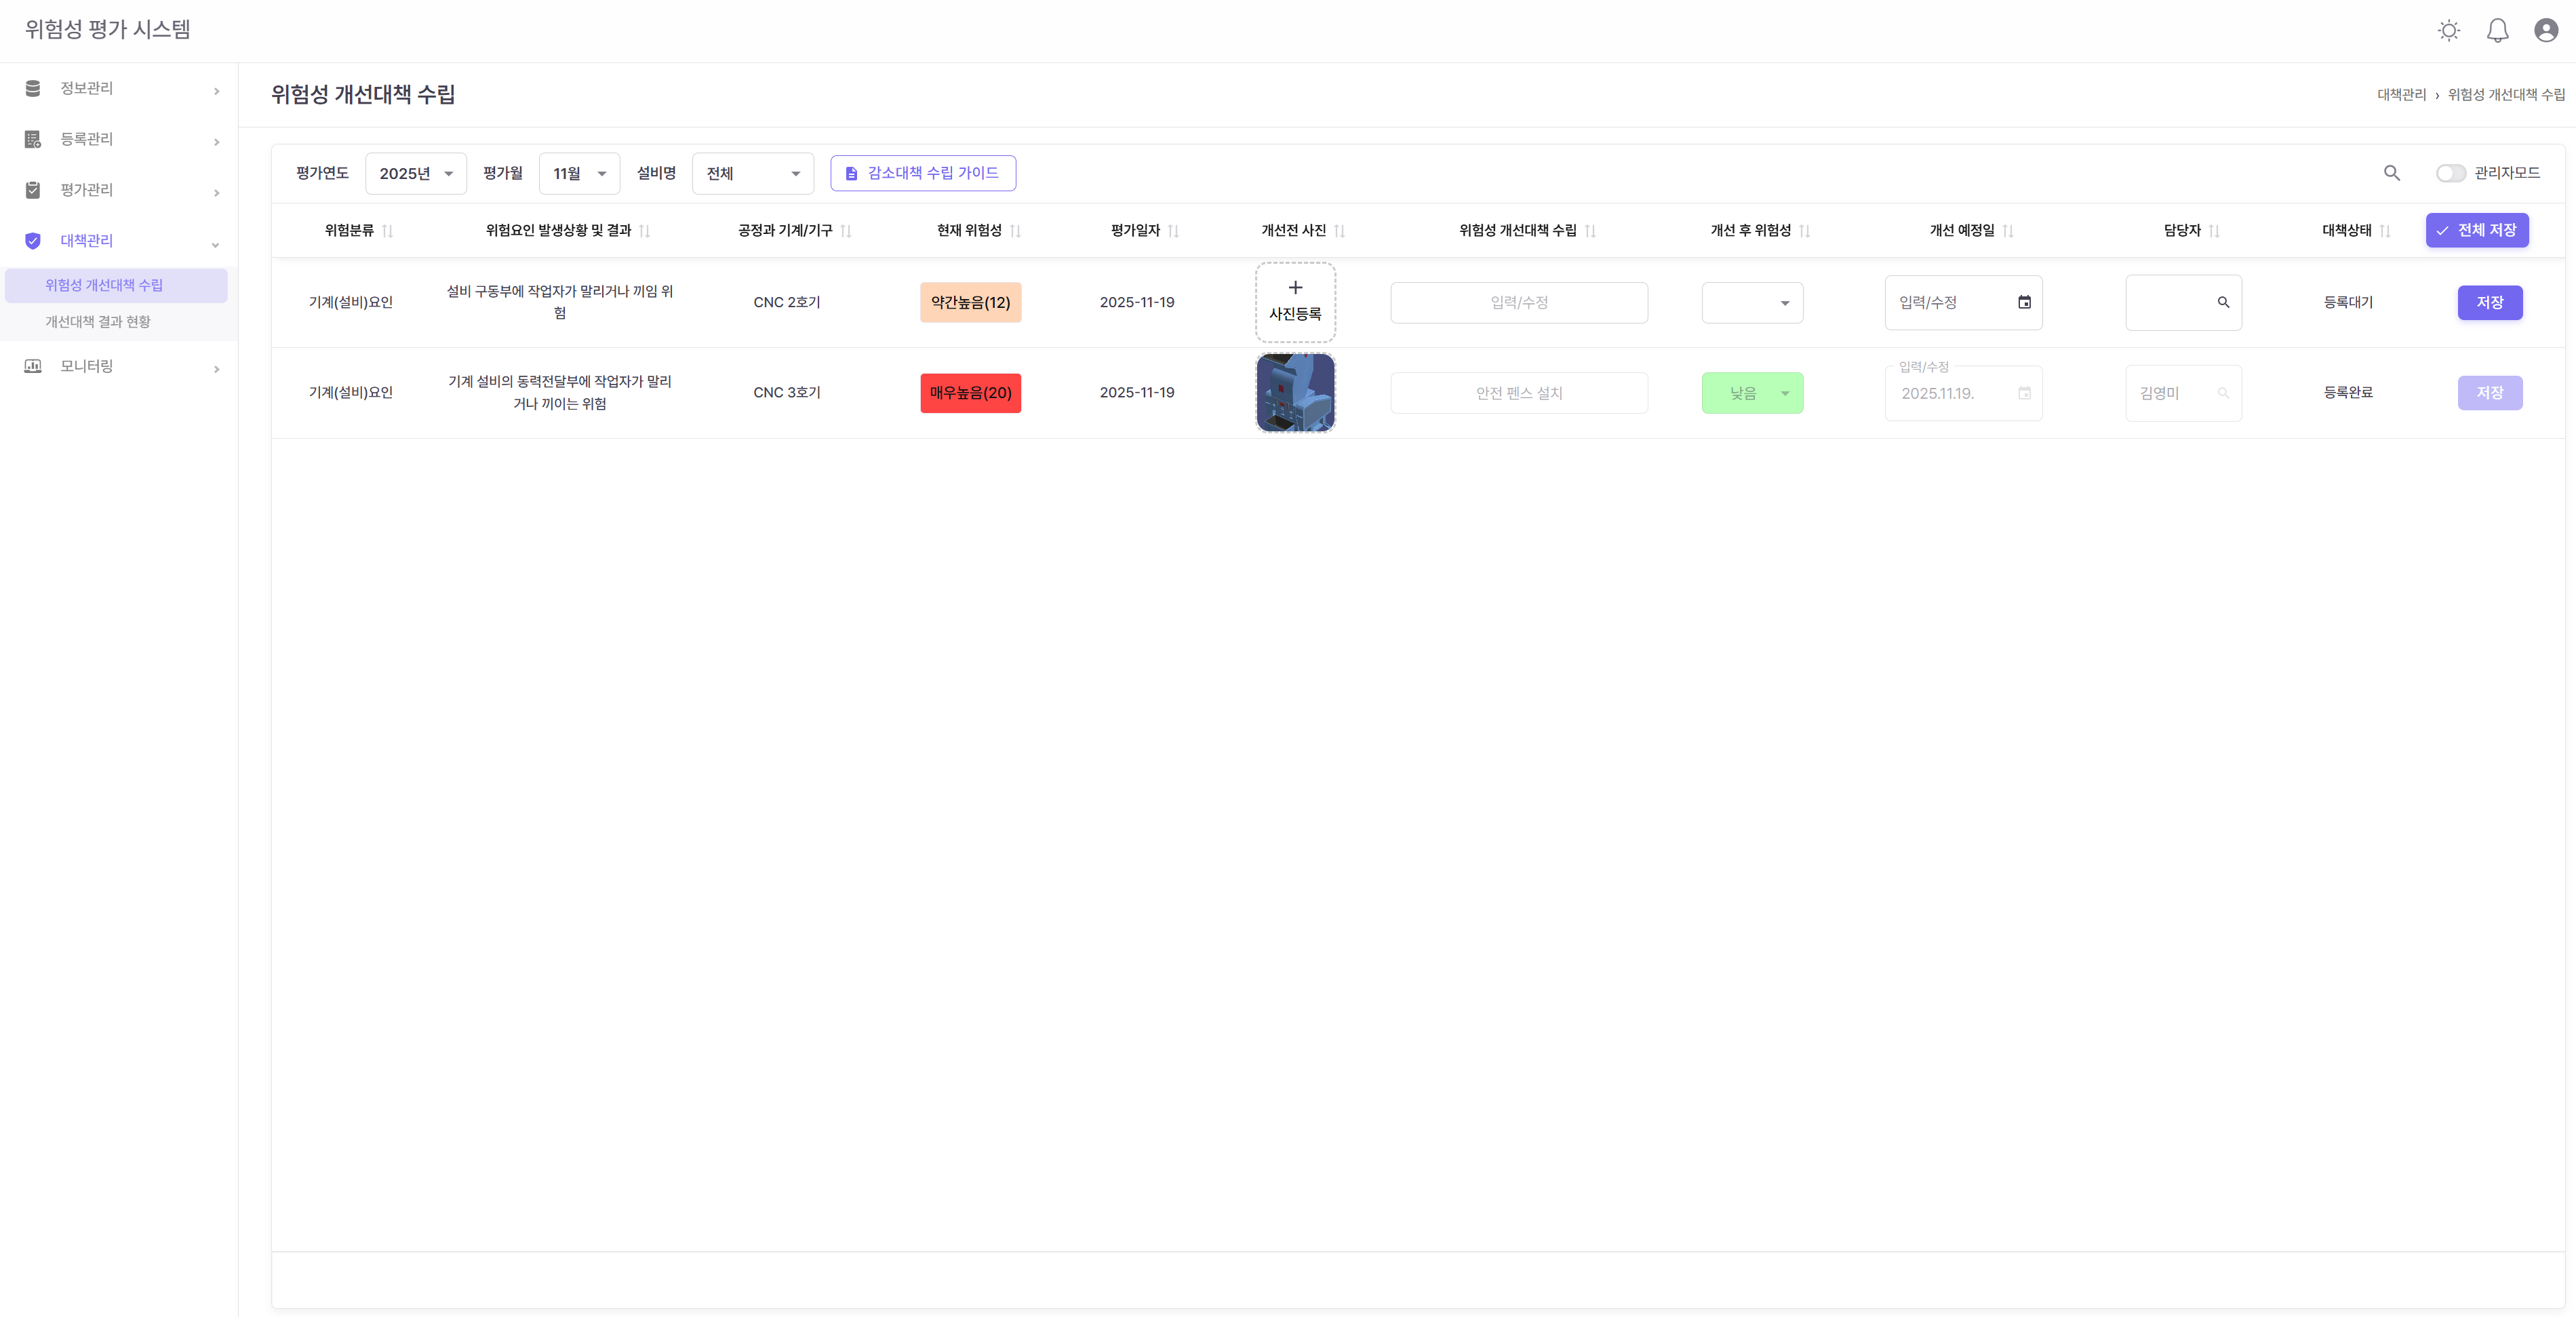This screenshot has height=1317, width=2576.
Task: Open the notifications bell
Action: (x=2497, y=30)
